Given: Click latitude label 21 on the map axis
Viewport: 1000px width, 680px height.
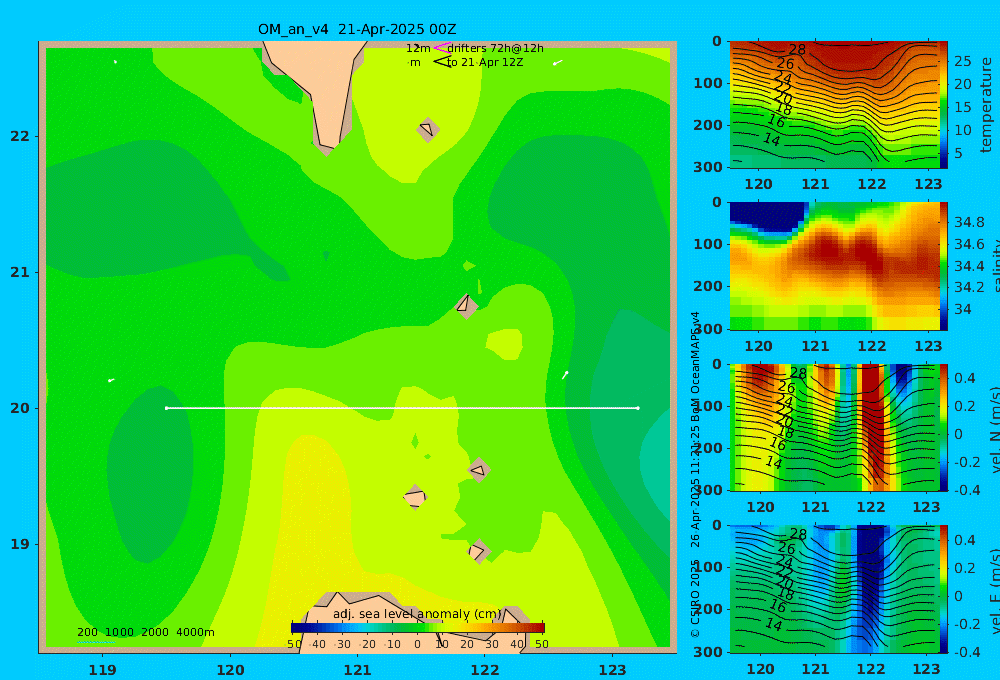Looking at the screenshot, I should [x=20, y=272].
